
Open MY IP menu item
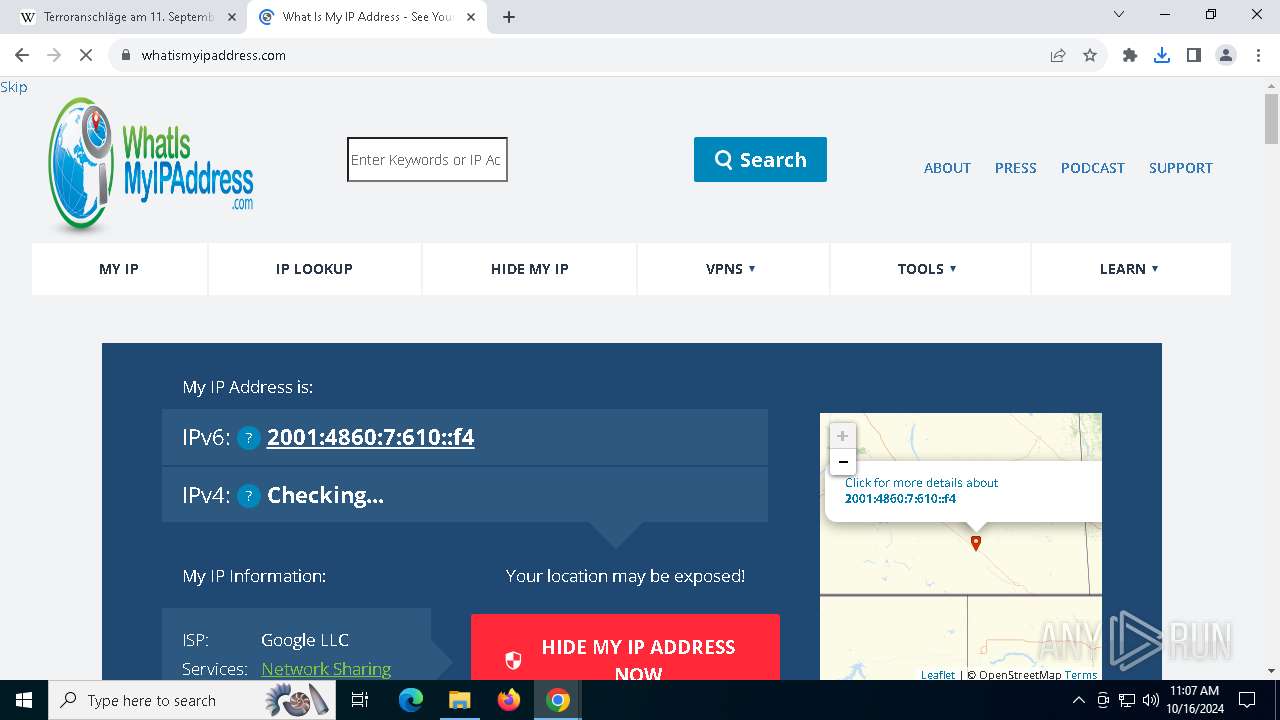(119, 269)
